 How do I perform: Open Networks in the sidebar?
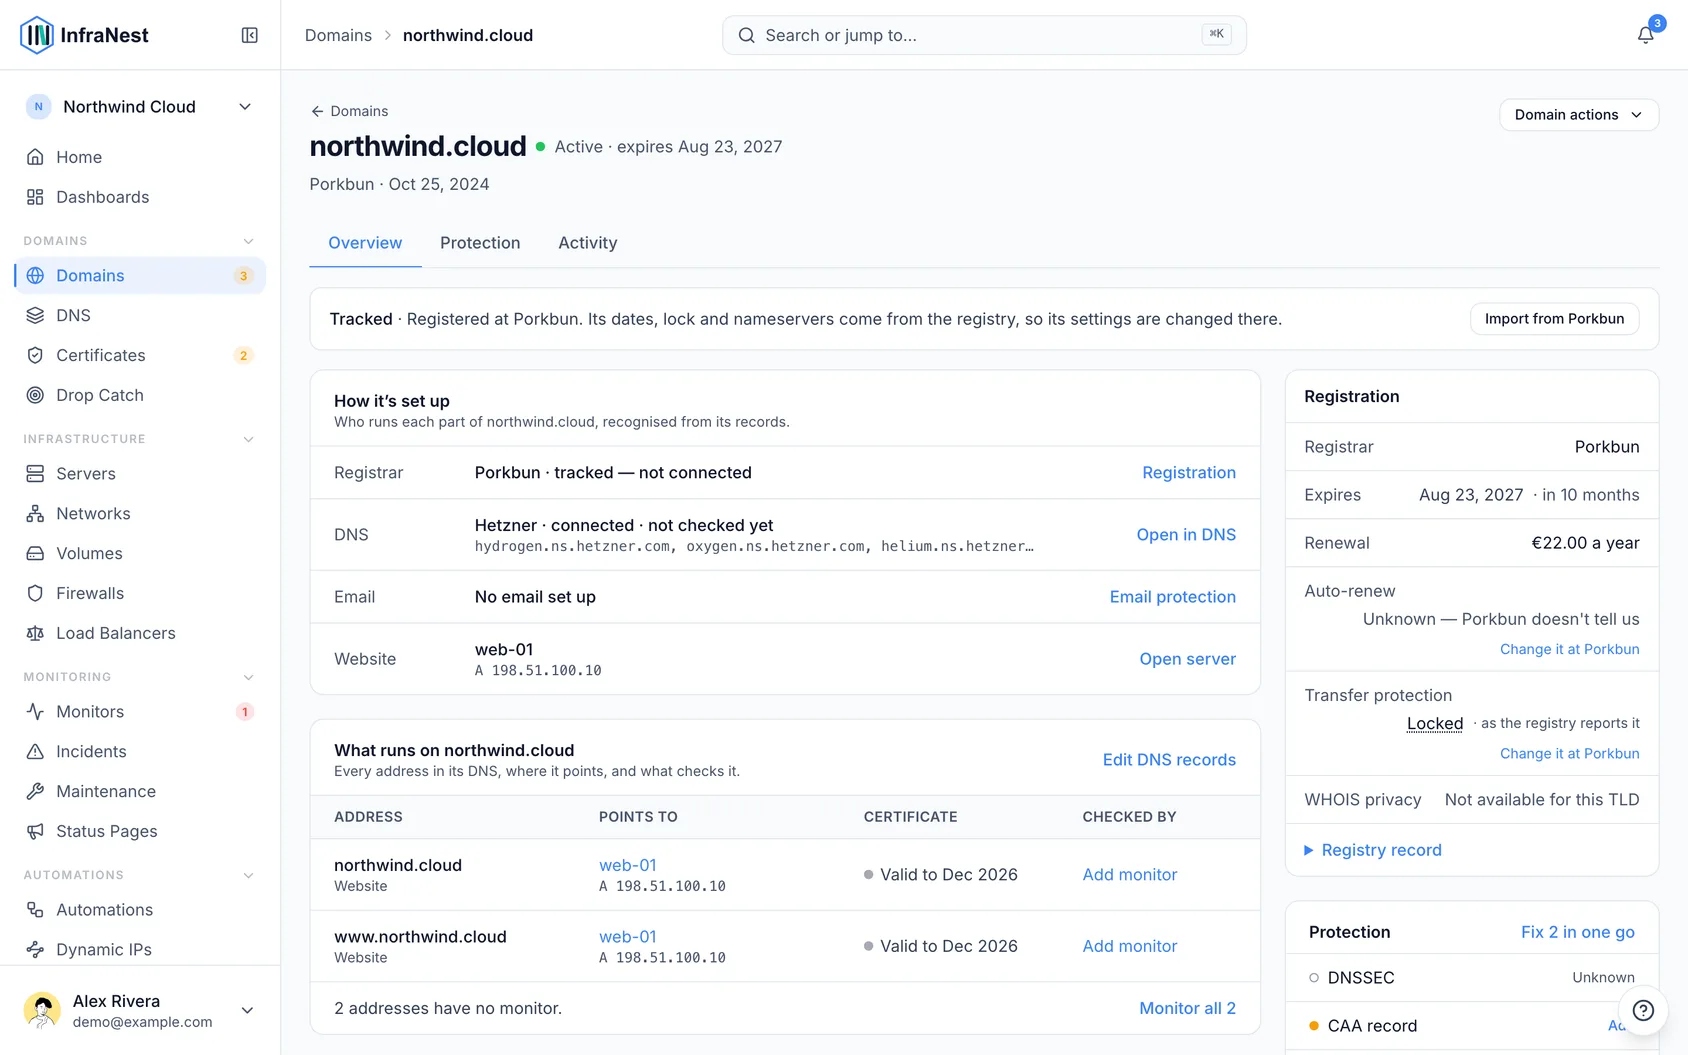click(140, 513)
